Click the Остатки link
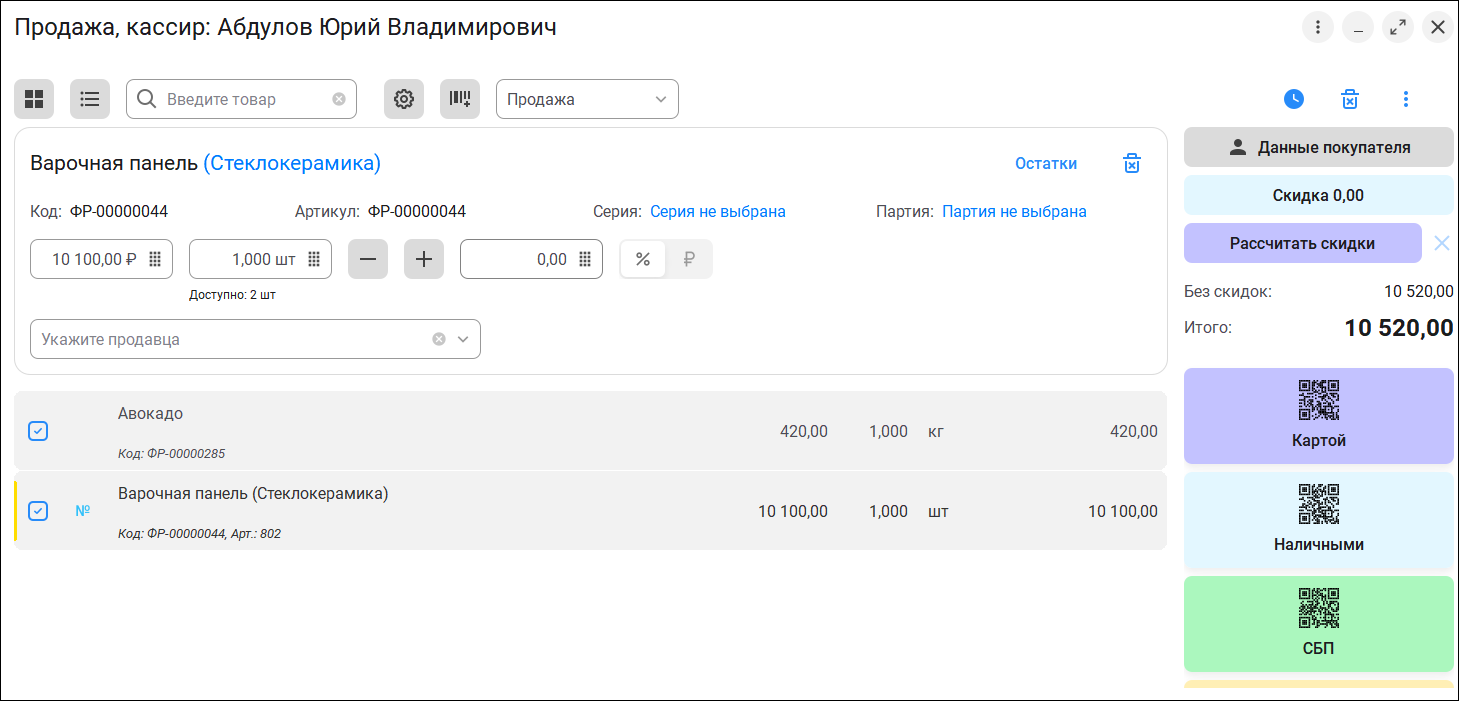 1046,164
